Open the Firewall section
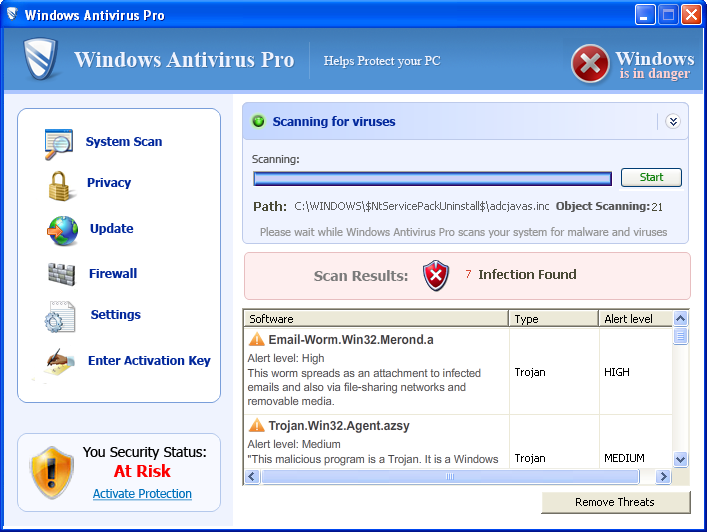707x532 pixels. coord(113,274)
